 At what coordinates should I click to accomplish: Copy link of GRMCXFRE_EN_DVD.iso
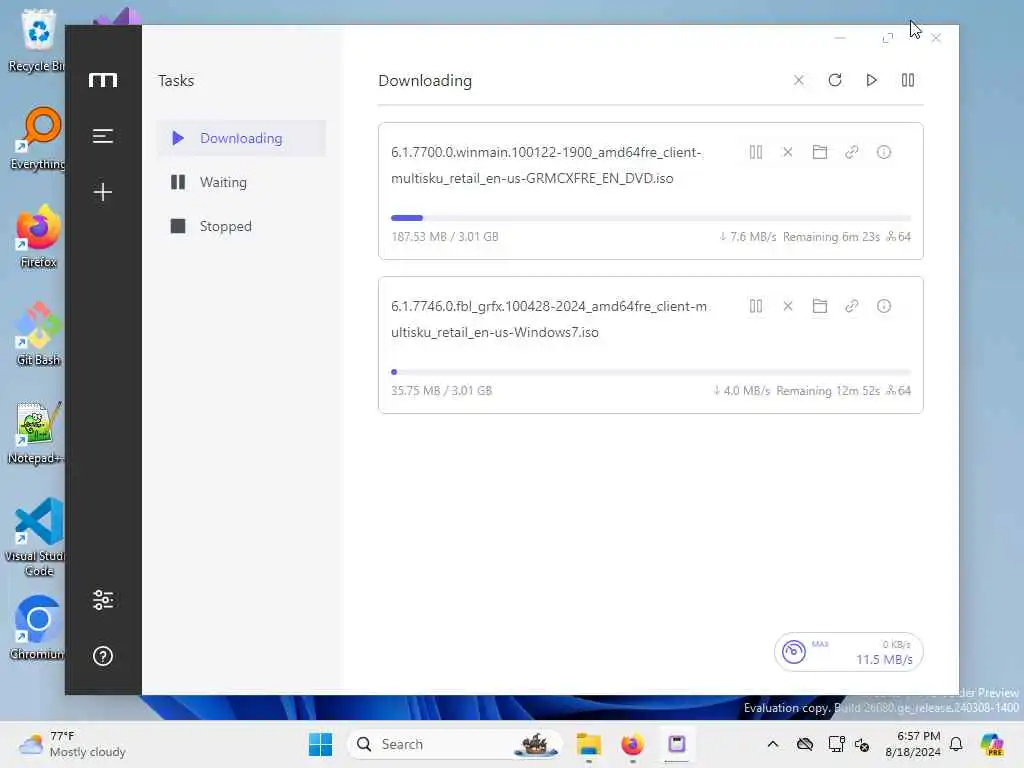click(852, 152)
